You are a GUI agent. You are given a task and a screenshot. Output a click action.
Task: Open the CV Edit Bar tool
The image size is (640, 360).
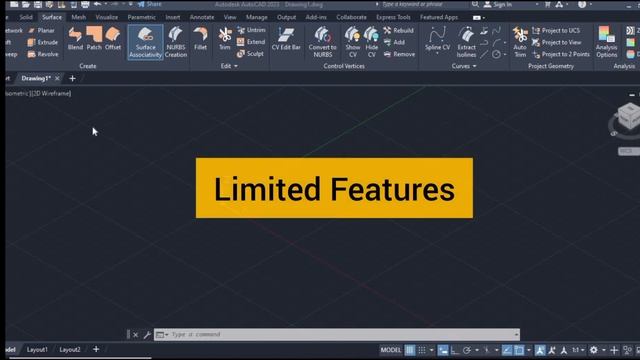pyautogui.click(x=286, y=39)
